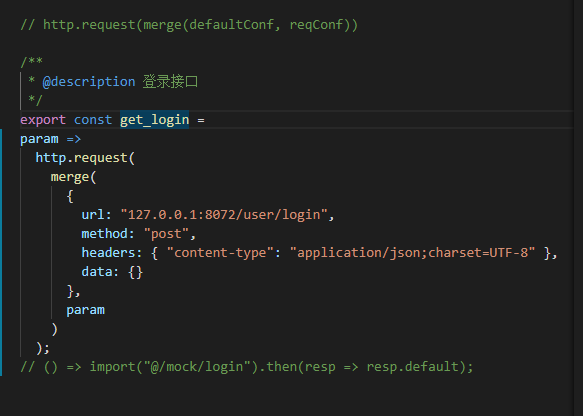The image size is (583, 416).
Task: Click the data property name
Action: pyautogui.click(x=96, y=272)
